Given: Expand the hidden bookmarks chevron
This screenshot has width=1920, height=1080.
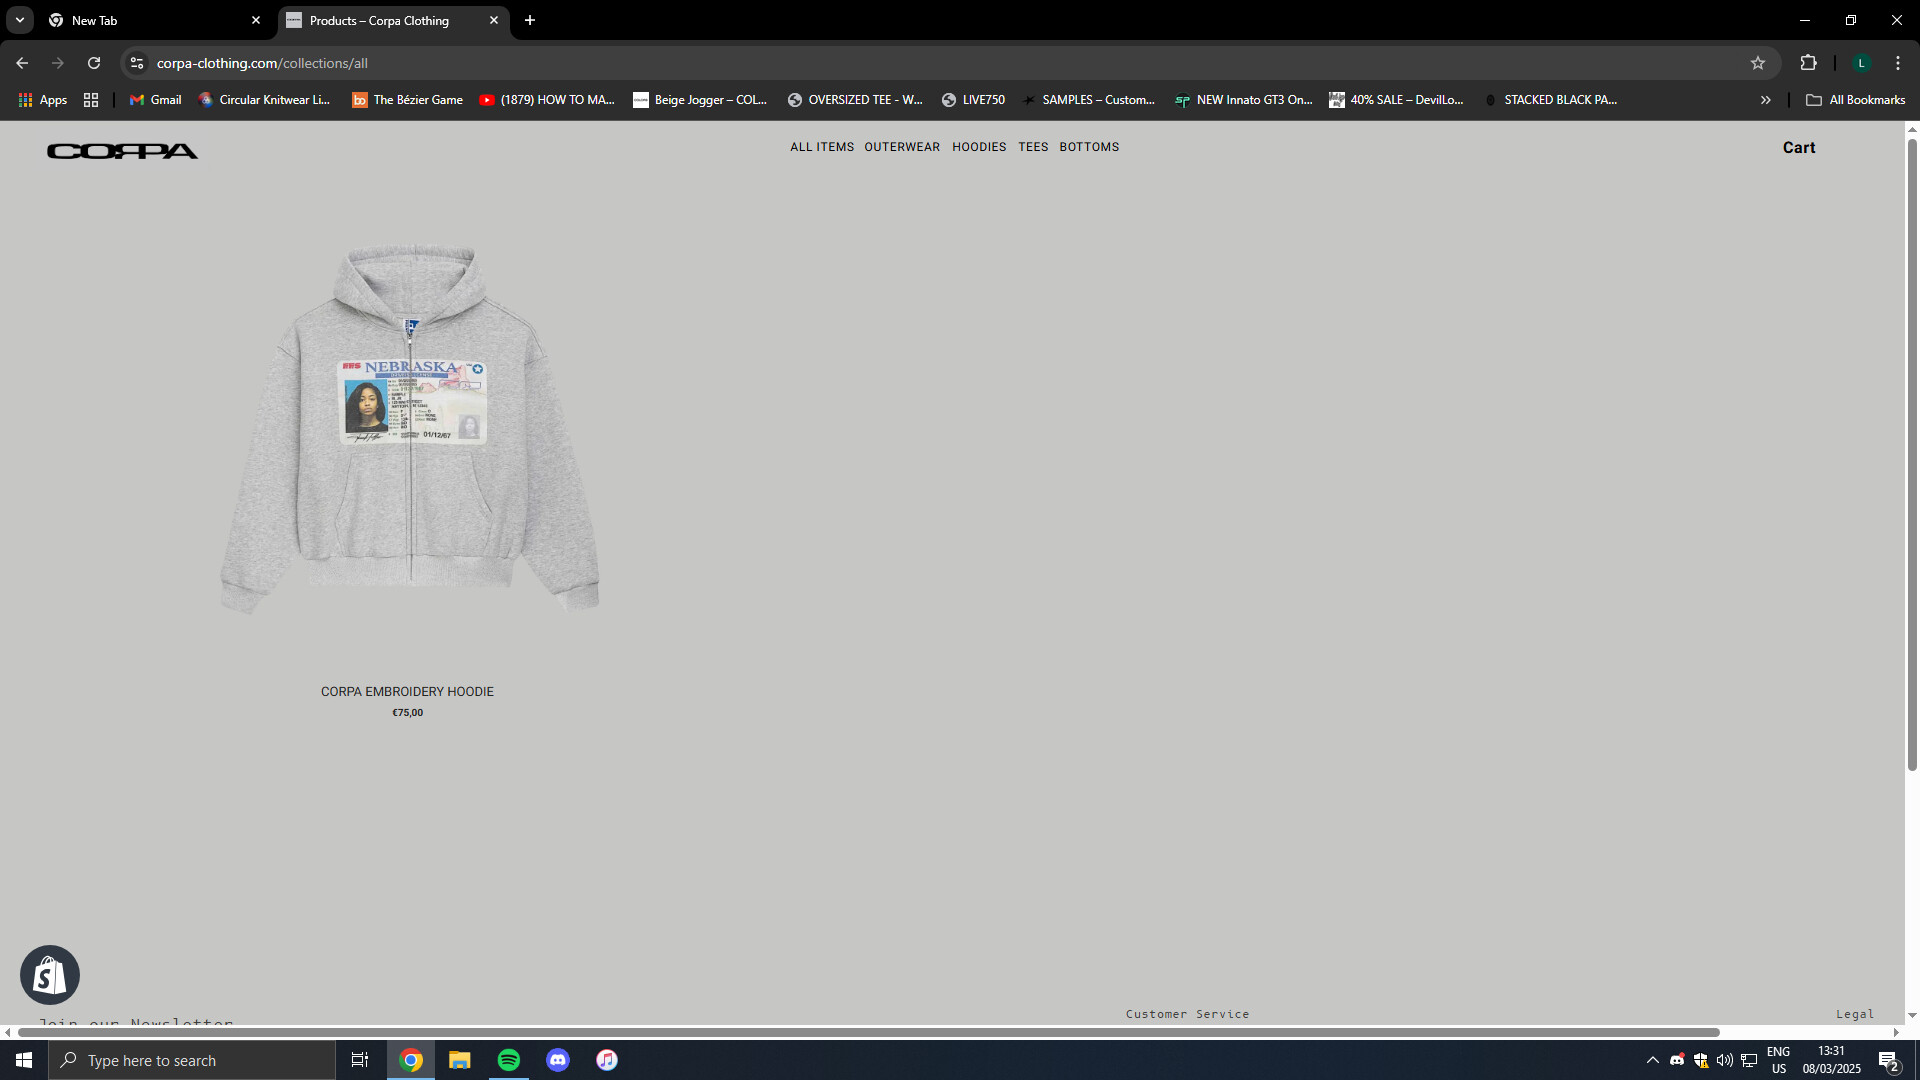Looking at the screenshot, I should coord(1765,100).
